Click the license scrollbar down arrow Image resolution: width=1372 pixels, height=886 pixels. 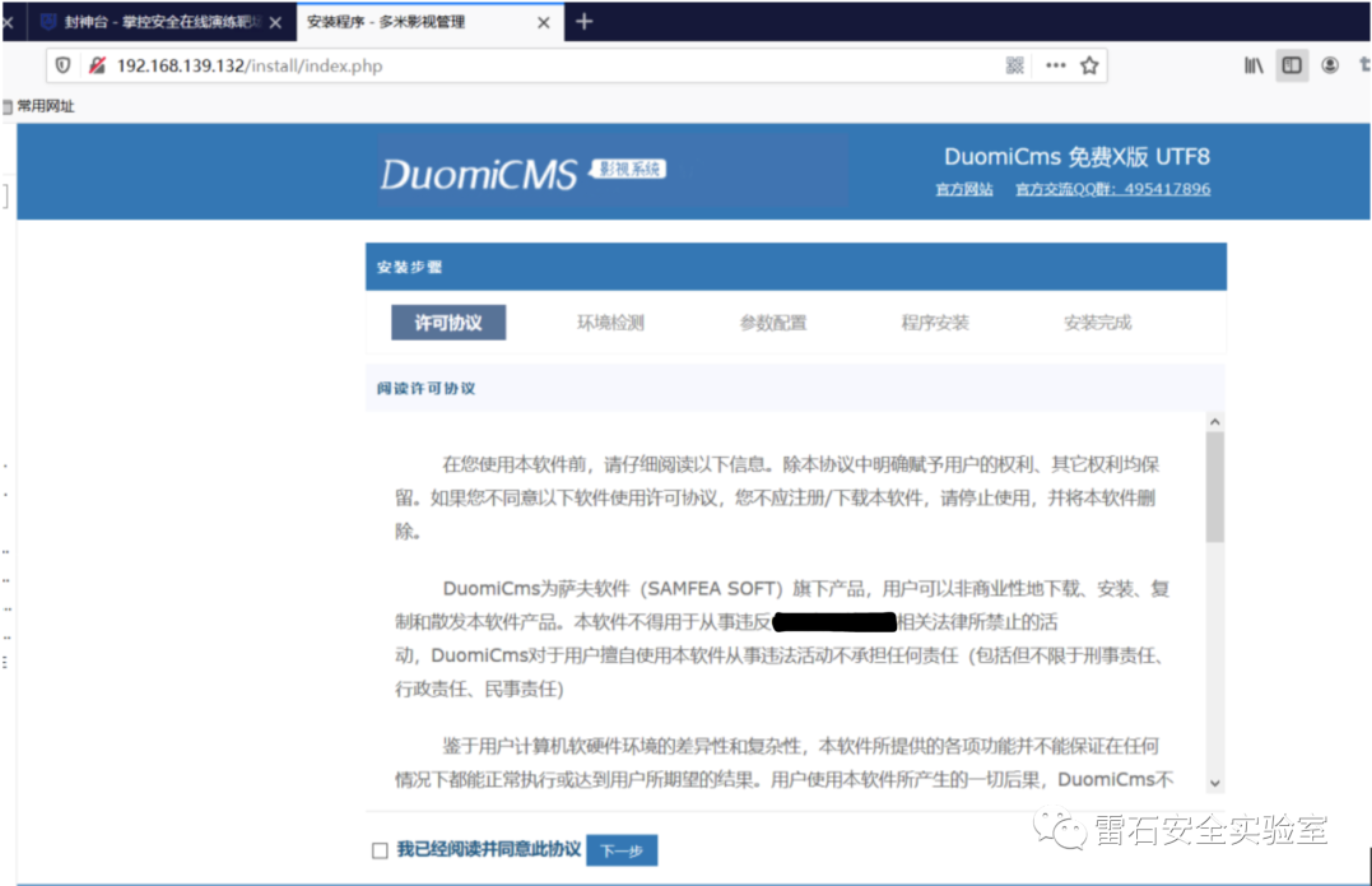(1215, 784)
